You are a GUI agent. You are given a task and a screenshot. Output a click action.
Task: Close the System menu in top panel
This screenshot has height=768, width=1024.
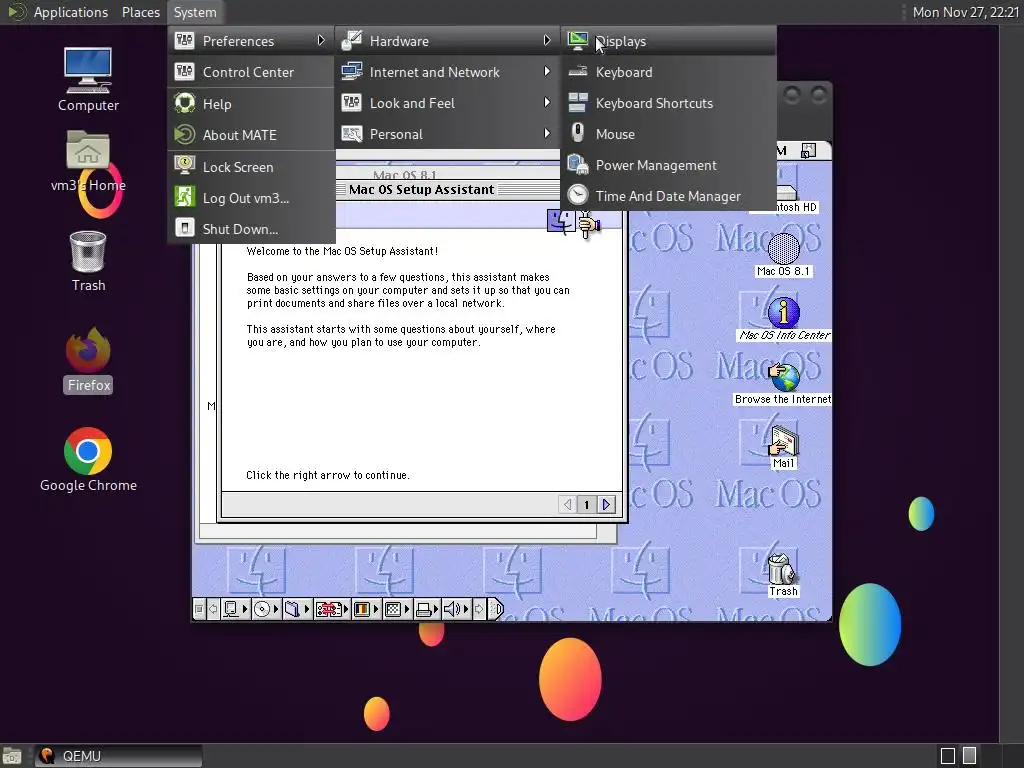195,12
